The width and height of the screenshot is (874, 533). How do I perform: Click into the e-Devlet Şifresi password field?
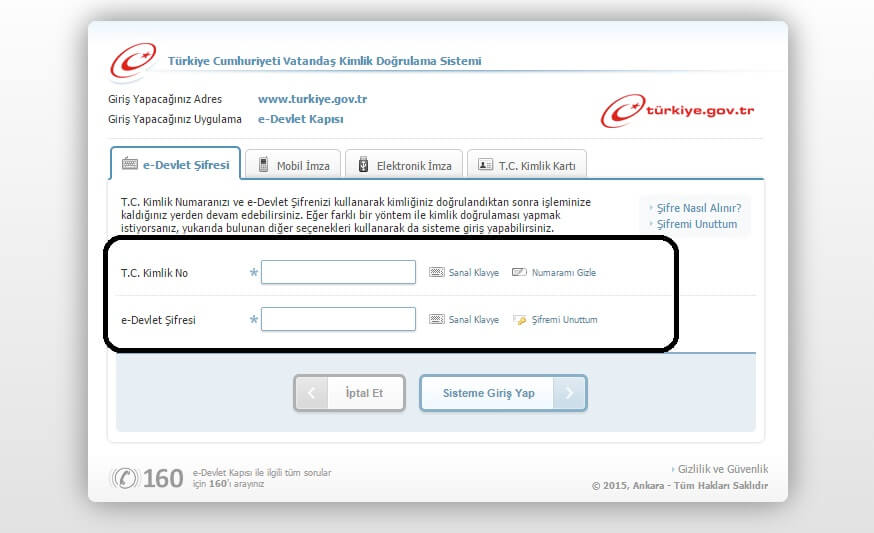[x=338, y=320]
